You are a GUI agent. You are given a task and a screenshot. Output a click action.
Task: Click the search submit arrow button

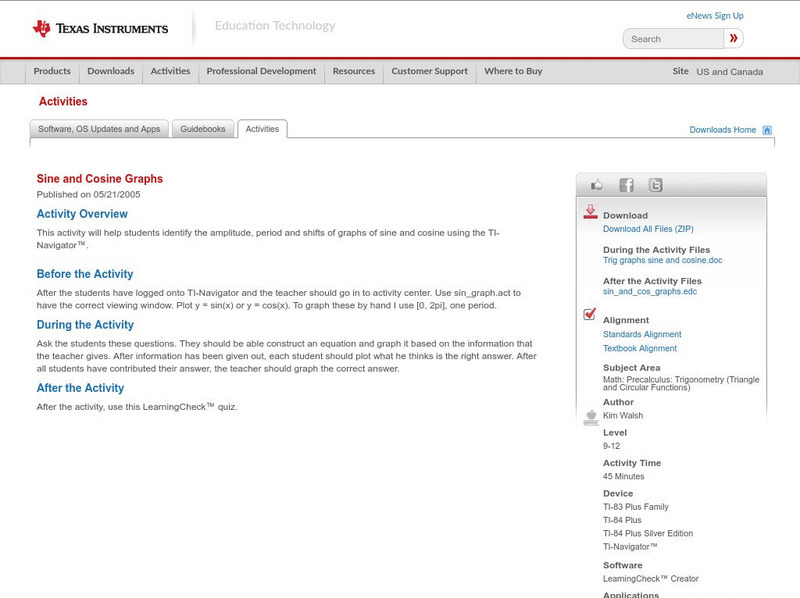[734, 38]
